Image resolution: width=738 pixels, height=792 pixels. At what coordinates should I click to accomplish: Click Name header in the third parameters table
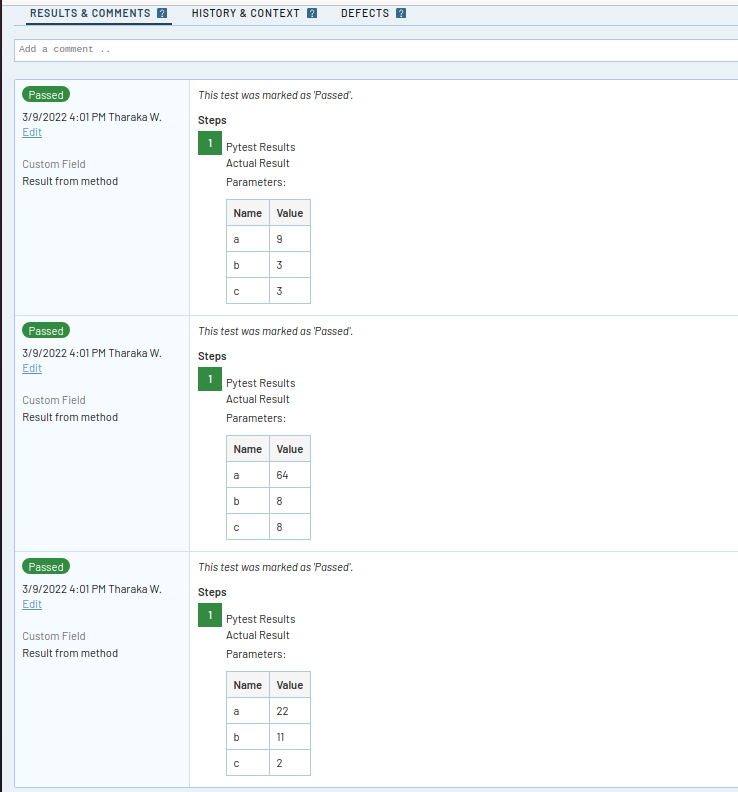(x=248, y=684)
